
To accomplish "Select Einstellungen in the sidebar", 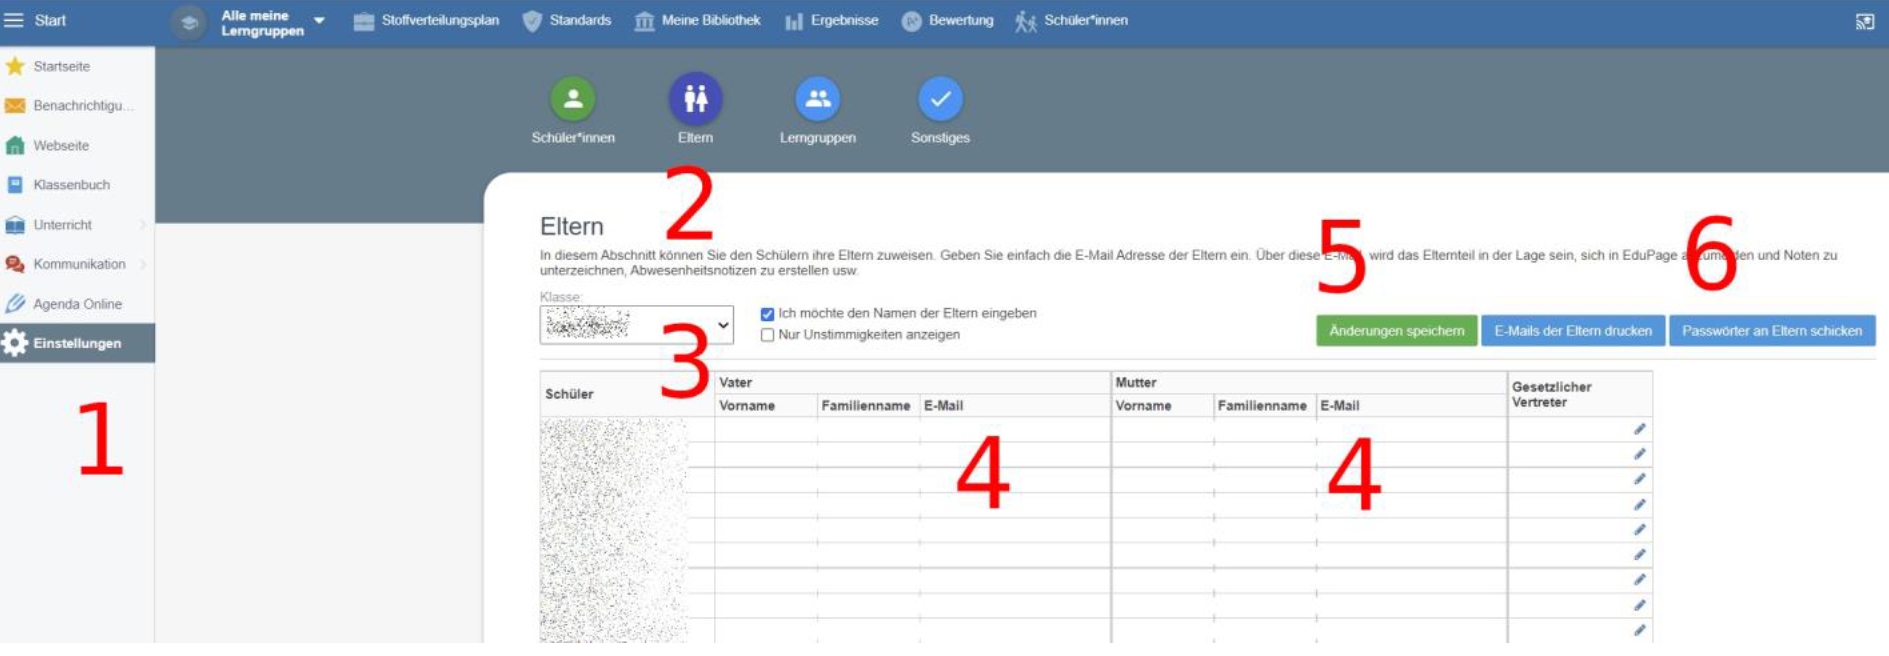I will 77,343.
